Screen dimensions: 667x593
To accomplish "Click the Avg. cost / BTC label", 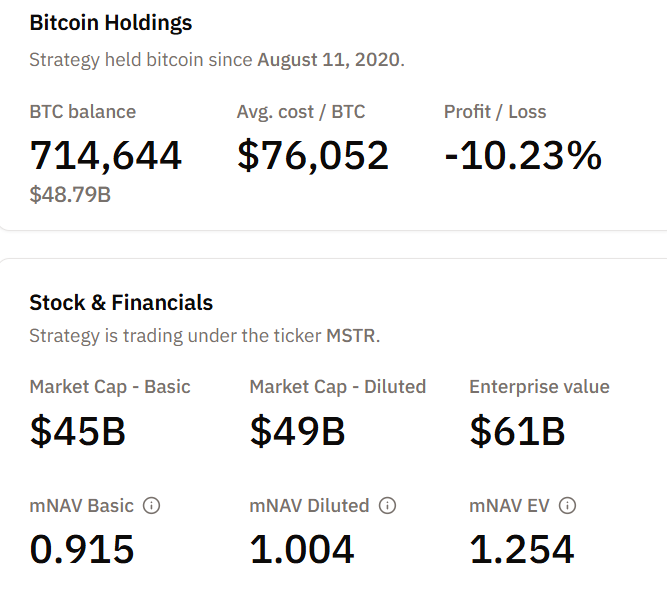I will tap(301, 112).
